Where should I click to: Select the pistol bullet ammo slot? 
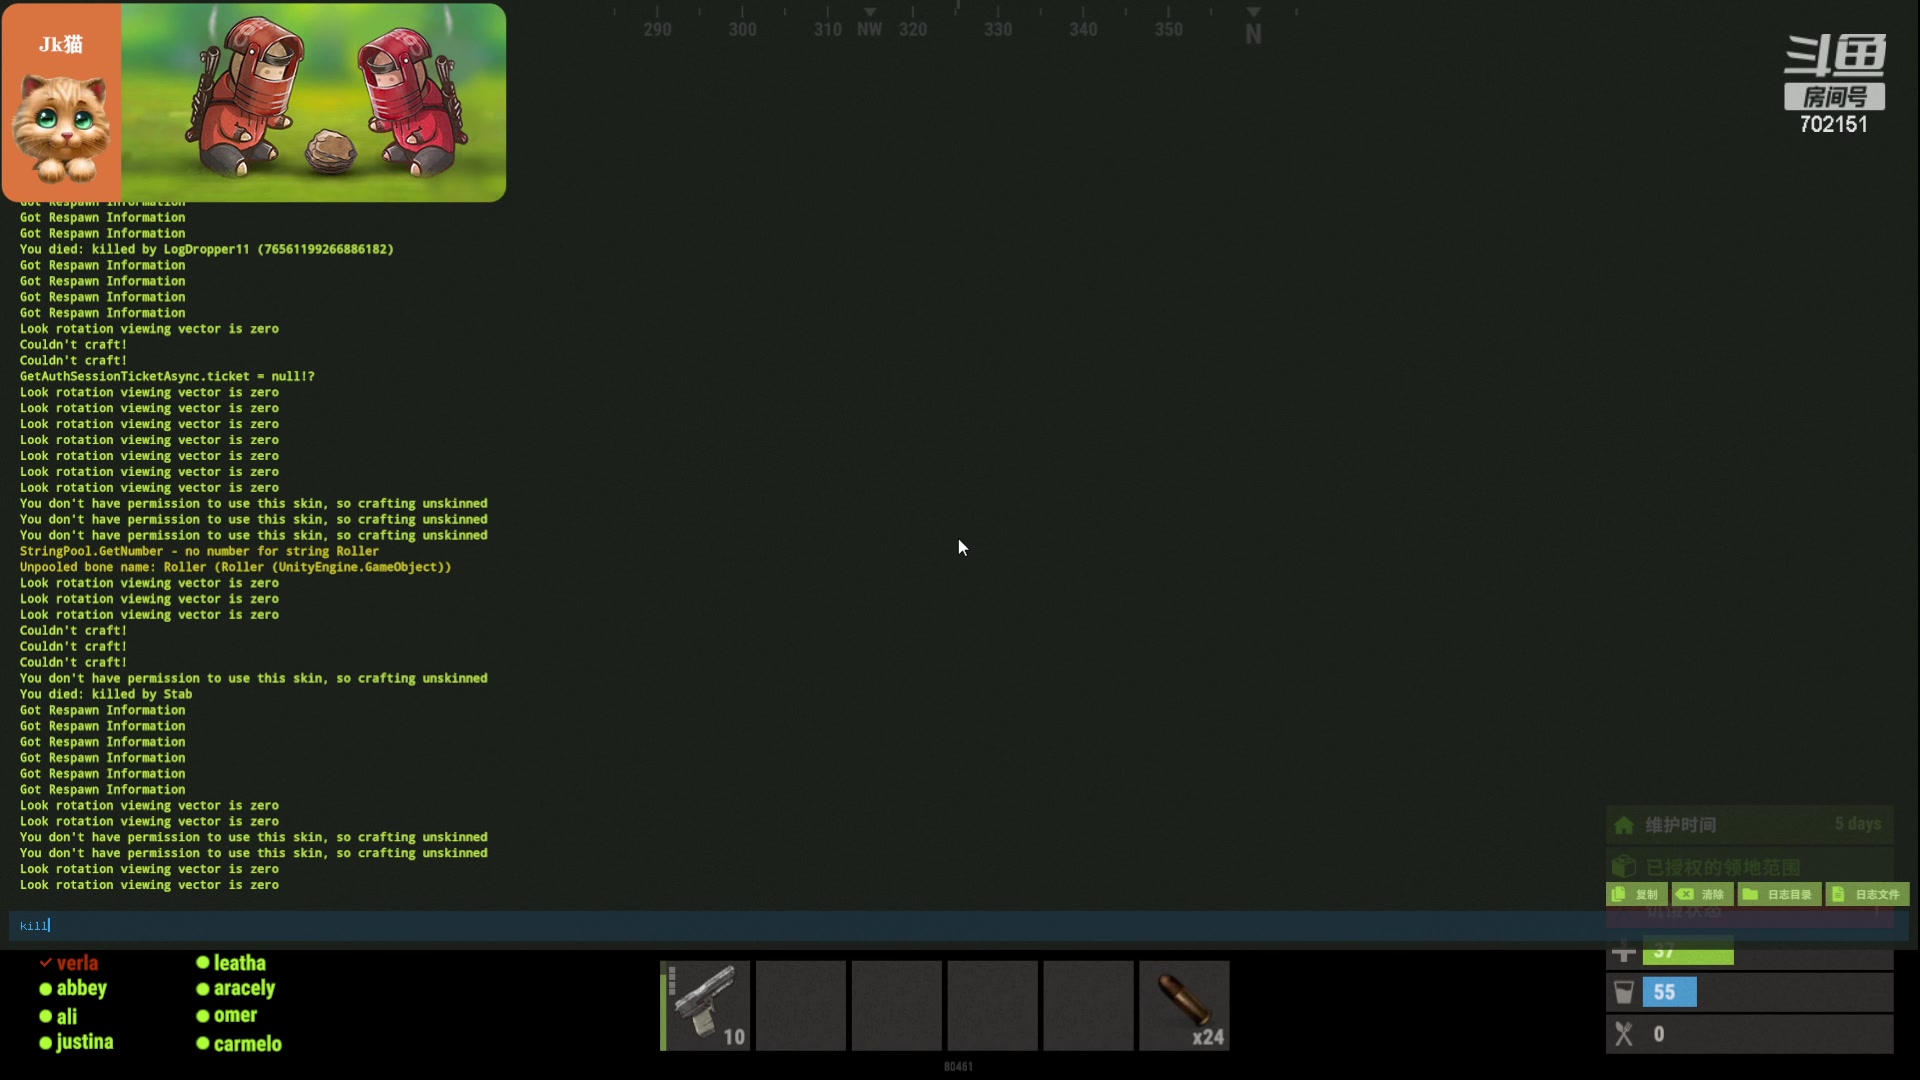[1184, 1005]
